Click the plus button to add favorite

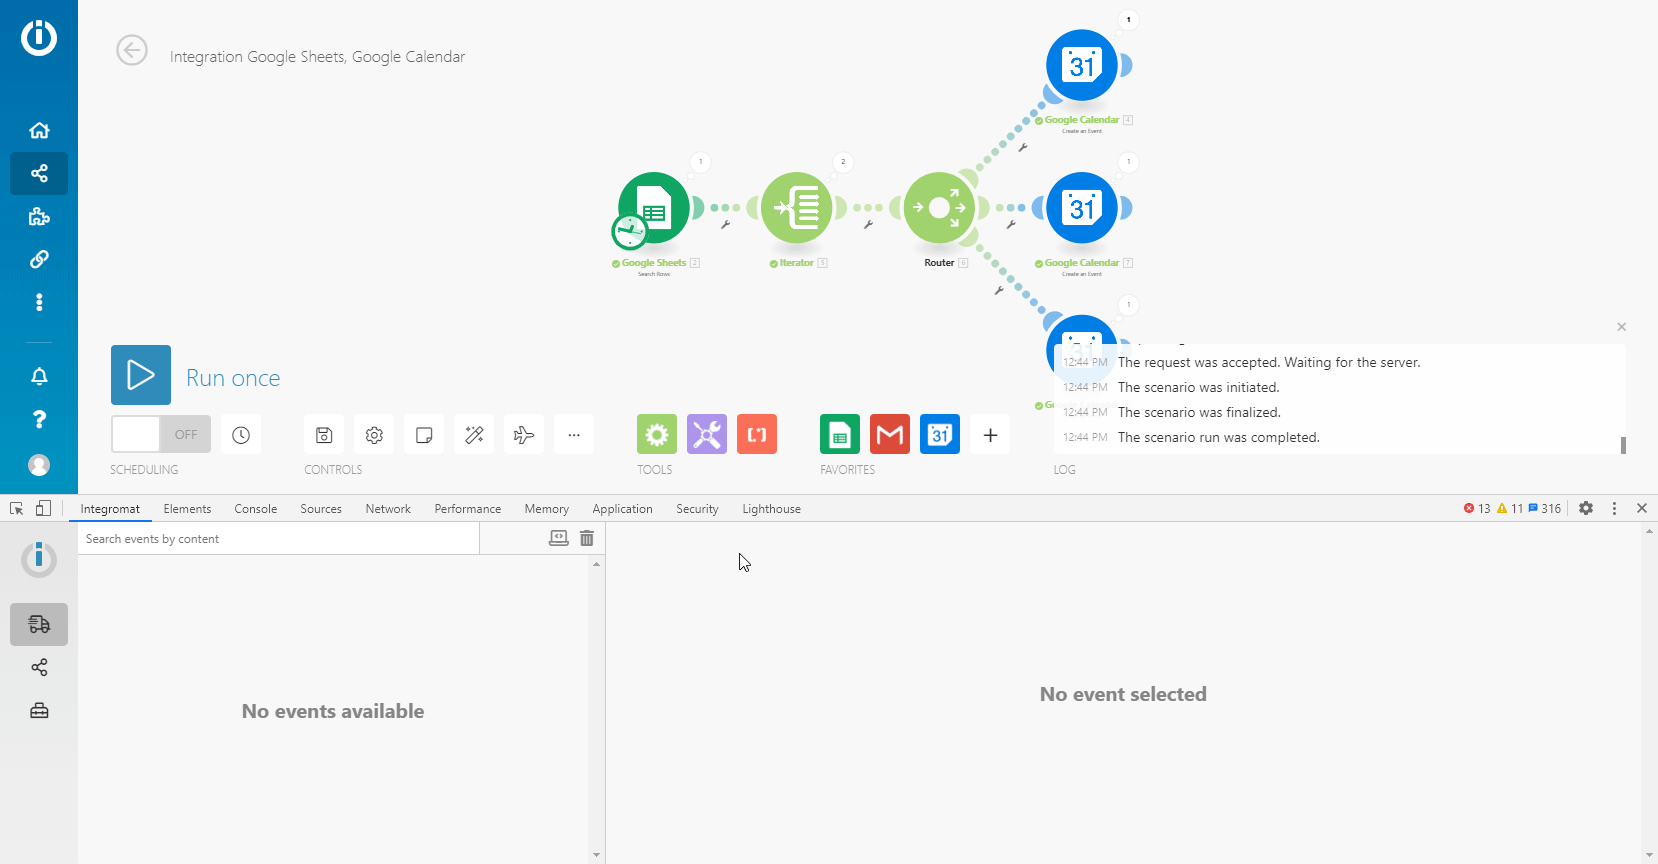(x=990, y=435)
